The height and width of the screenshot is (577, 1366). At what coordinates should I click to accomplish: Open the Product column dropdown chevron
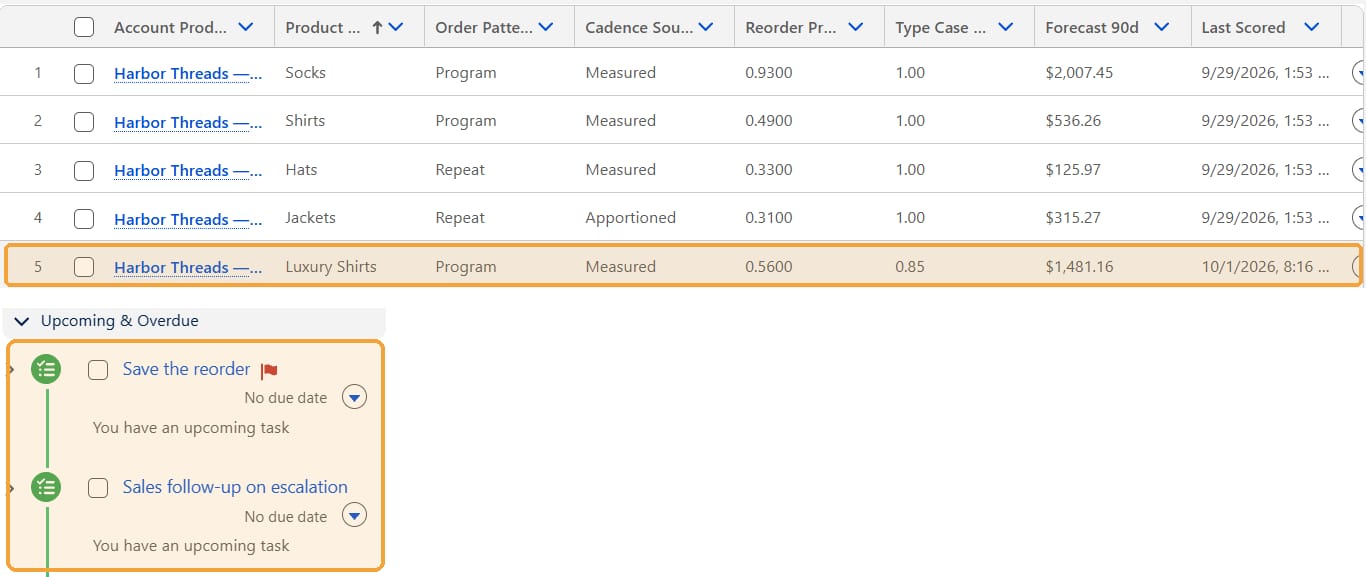[x=396, y=28]
